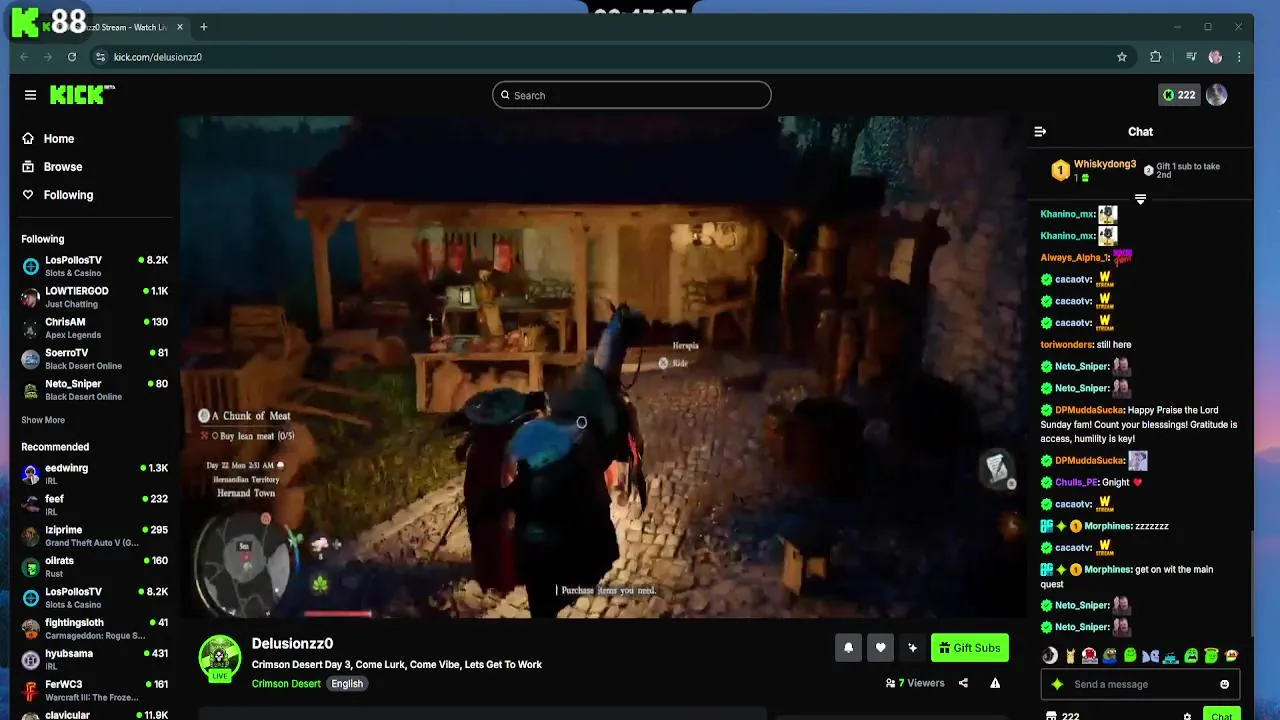This screenshot has width=1280, height=720.
Task: Click toriwonders username in chat
Action: pos(1066,345)
